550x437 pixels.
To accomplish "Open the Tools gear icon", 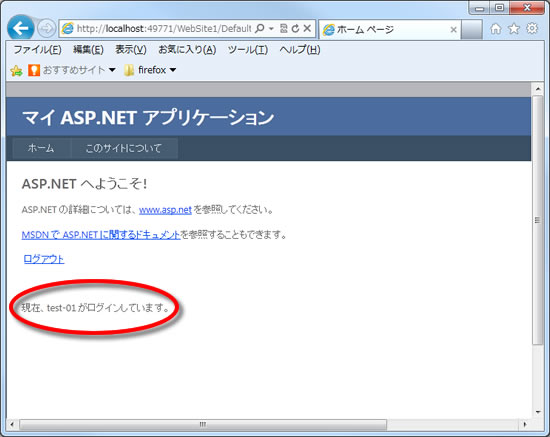I will click(532, 28).
